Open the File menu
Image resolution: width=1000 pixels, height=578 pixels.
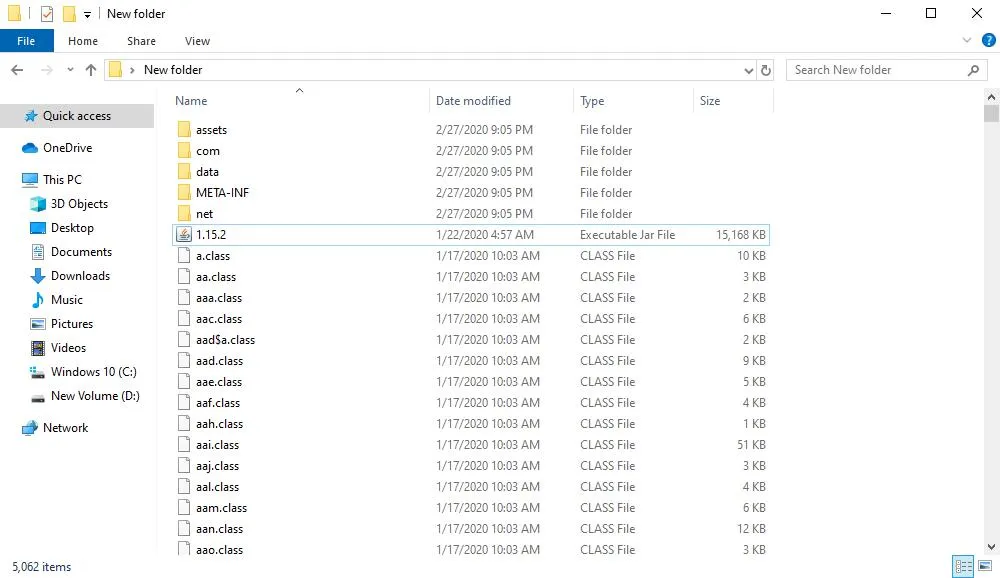point(26,41)
